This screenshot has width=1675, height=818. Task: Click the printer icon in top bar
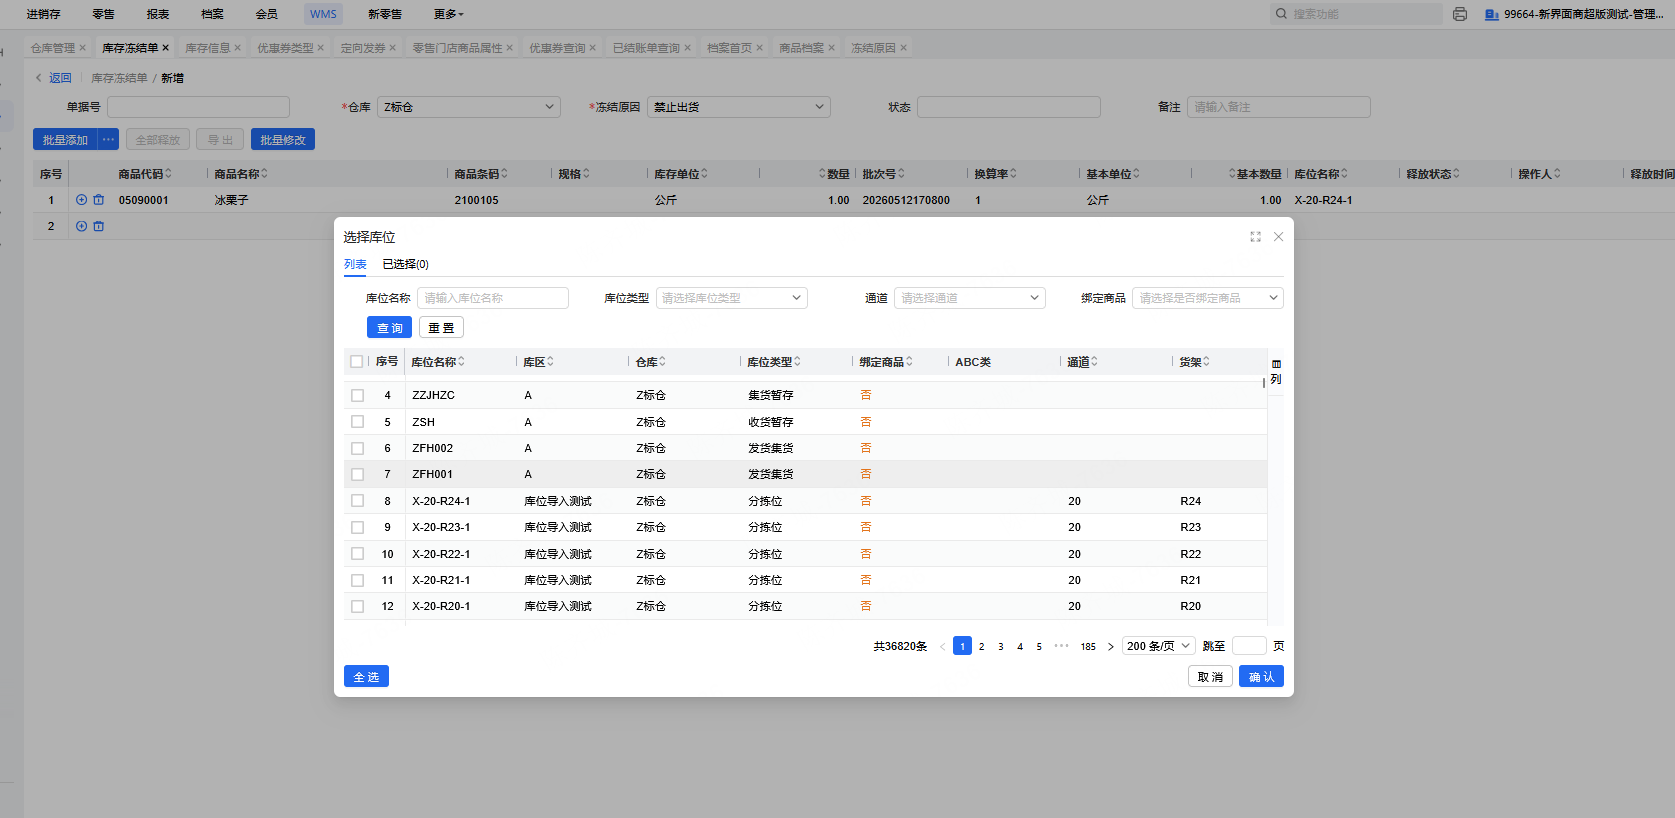pos(1460,14)
